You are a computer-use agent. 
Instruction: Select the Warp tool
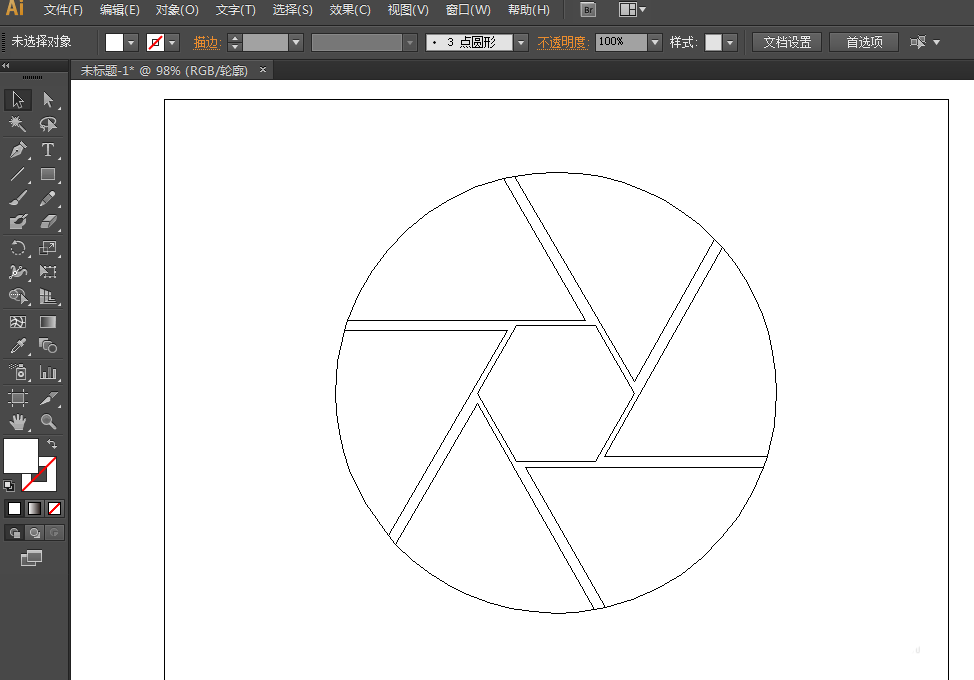coord(17,272)
